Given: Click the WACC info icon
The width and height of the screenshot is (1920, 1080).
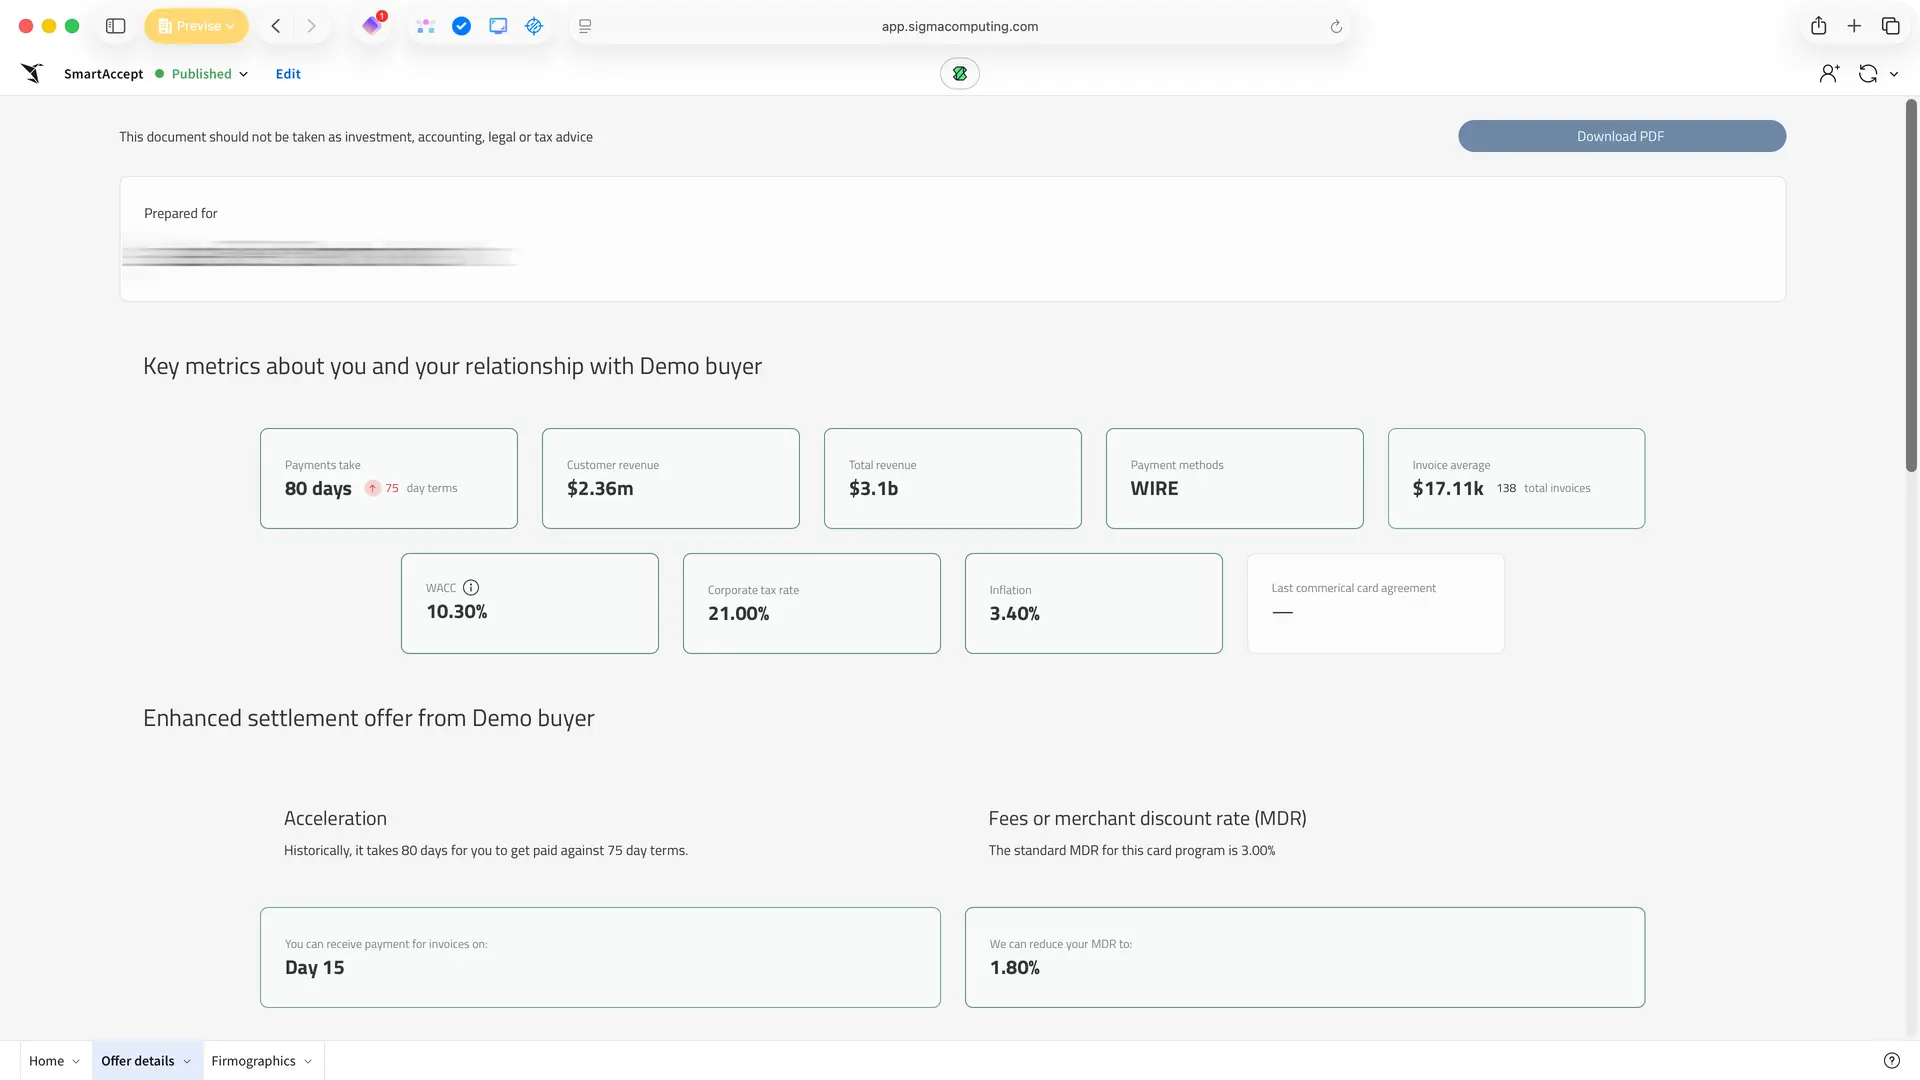Looking at the screenshot, I should (471, 588).
